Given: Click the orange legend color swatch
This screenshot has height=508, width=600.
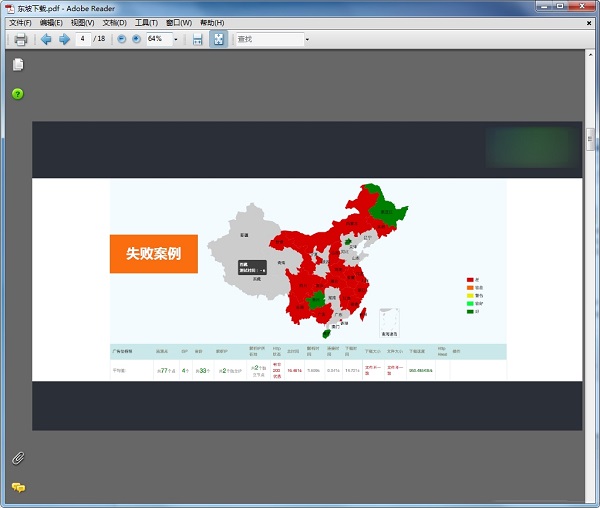Looking at the screenshot, I should click(470, 288).
